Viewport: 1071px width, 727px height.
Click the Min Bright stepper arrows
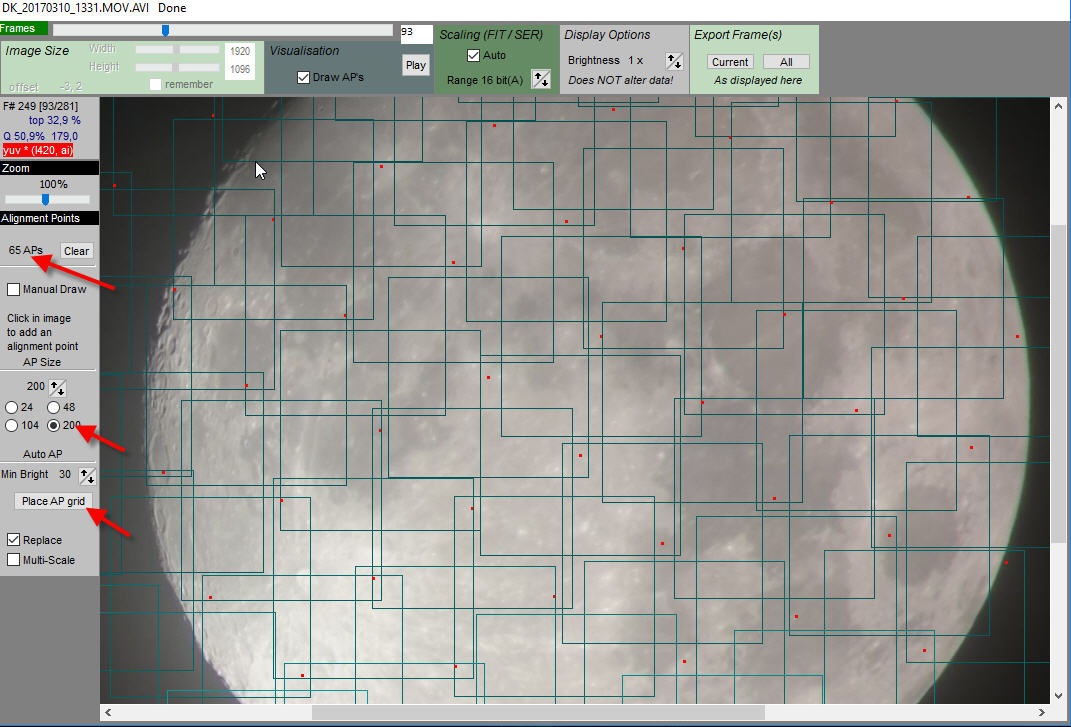(x=87, y=476)
